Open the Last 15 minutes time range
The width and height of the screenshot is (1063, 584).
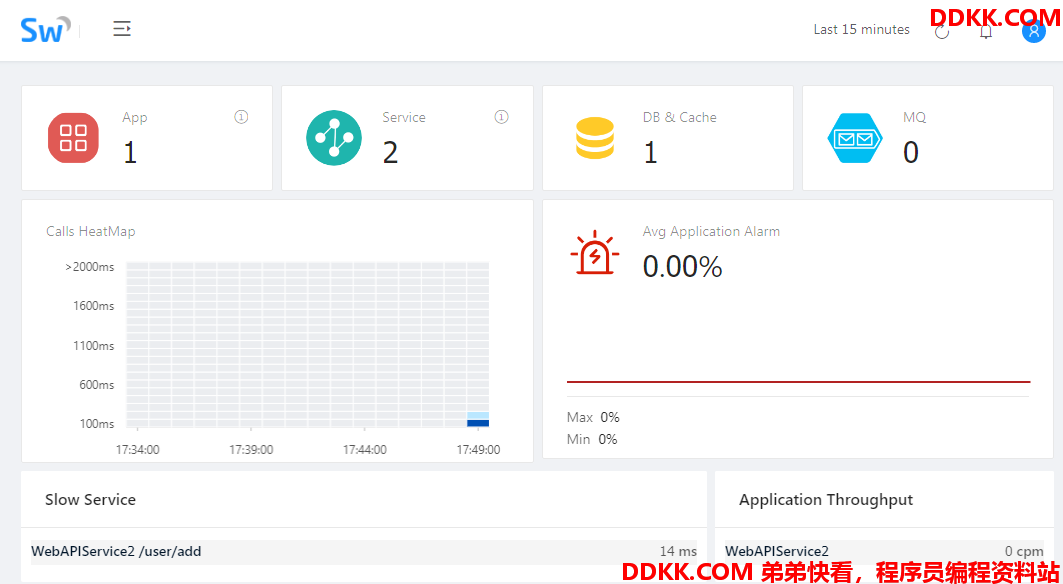[x=861, y=30]
